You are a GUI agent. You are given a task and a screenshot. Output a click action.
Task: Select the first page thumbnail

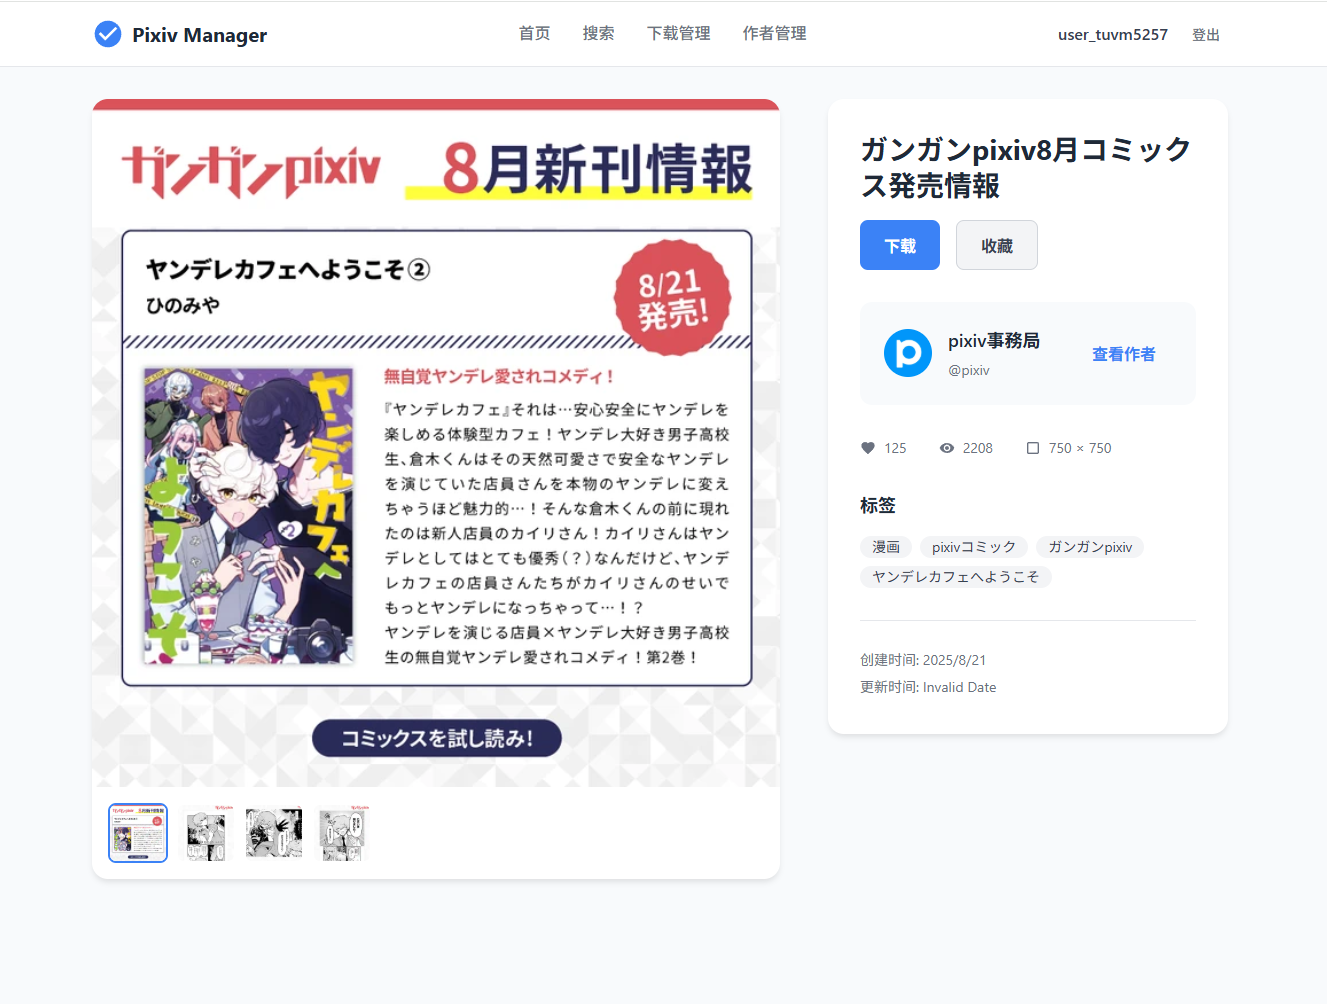coord(138,833)
